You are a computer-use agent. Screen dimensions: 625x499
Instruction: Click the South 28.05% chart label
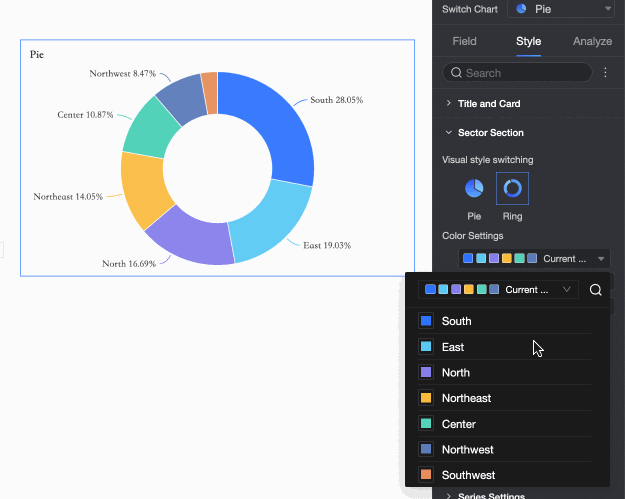click(336, 100)
